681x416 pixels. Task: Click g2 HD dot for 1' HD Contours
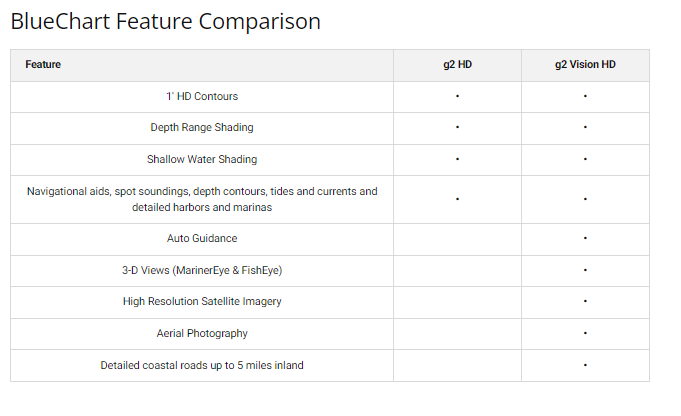click(457, 96)
